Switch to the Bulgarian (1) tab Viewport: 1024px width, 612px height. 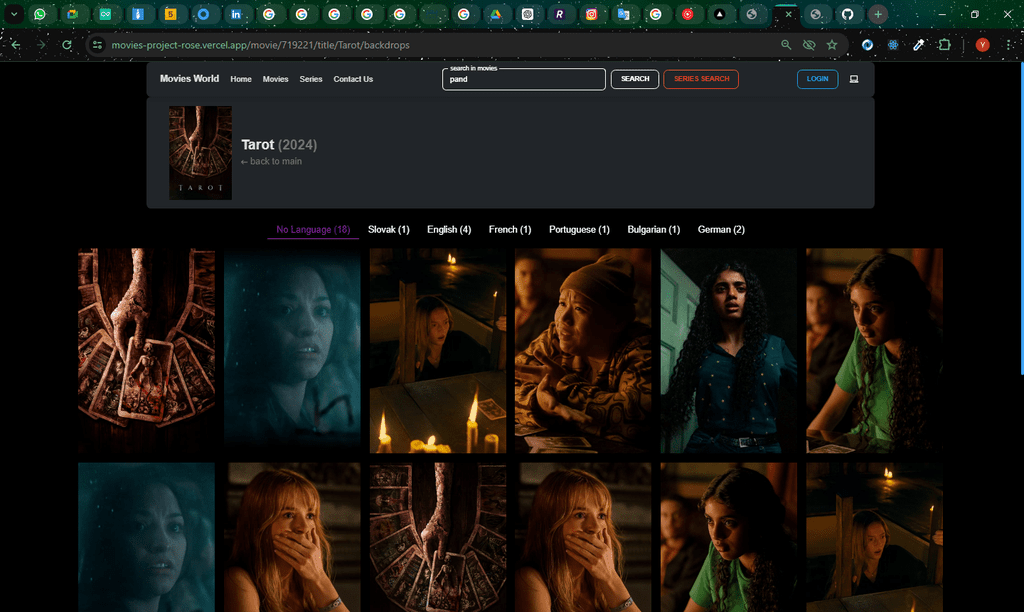click(x=654, y=229)
